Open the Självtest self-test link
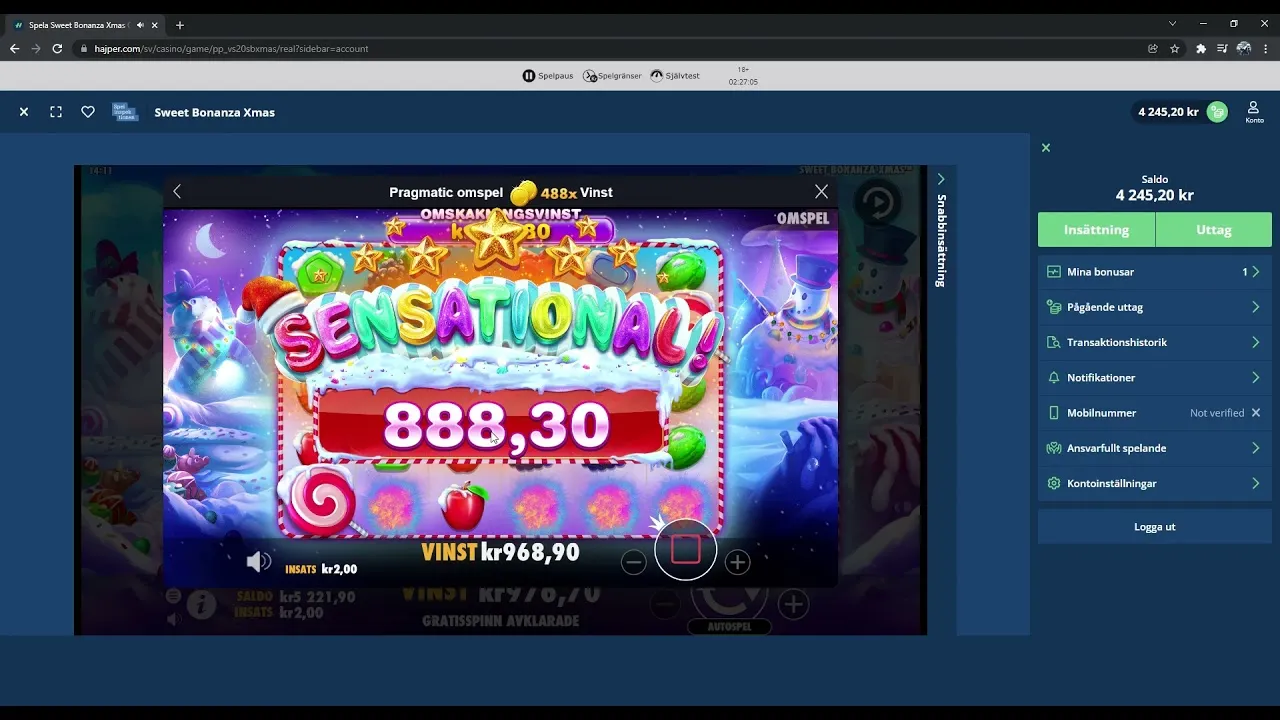This screenshot has height=720, width=1280. (675, 76)
